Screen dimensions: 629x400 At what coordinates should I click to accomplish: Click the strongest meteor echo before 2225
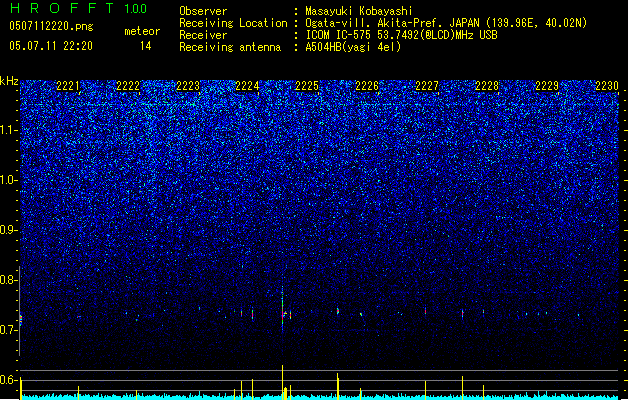point(282,309)
